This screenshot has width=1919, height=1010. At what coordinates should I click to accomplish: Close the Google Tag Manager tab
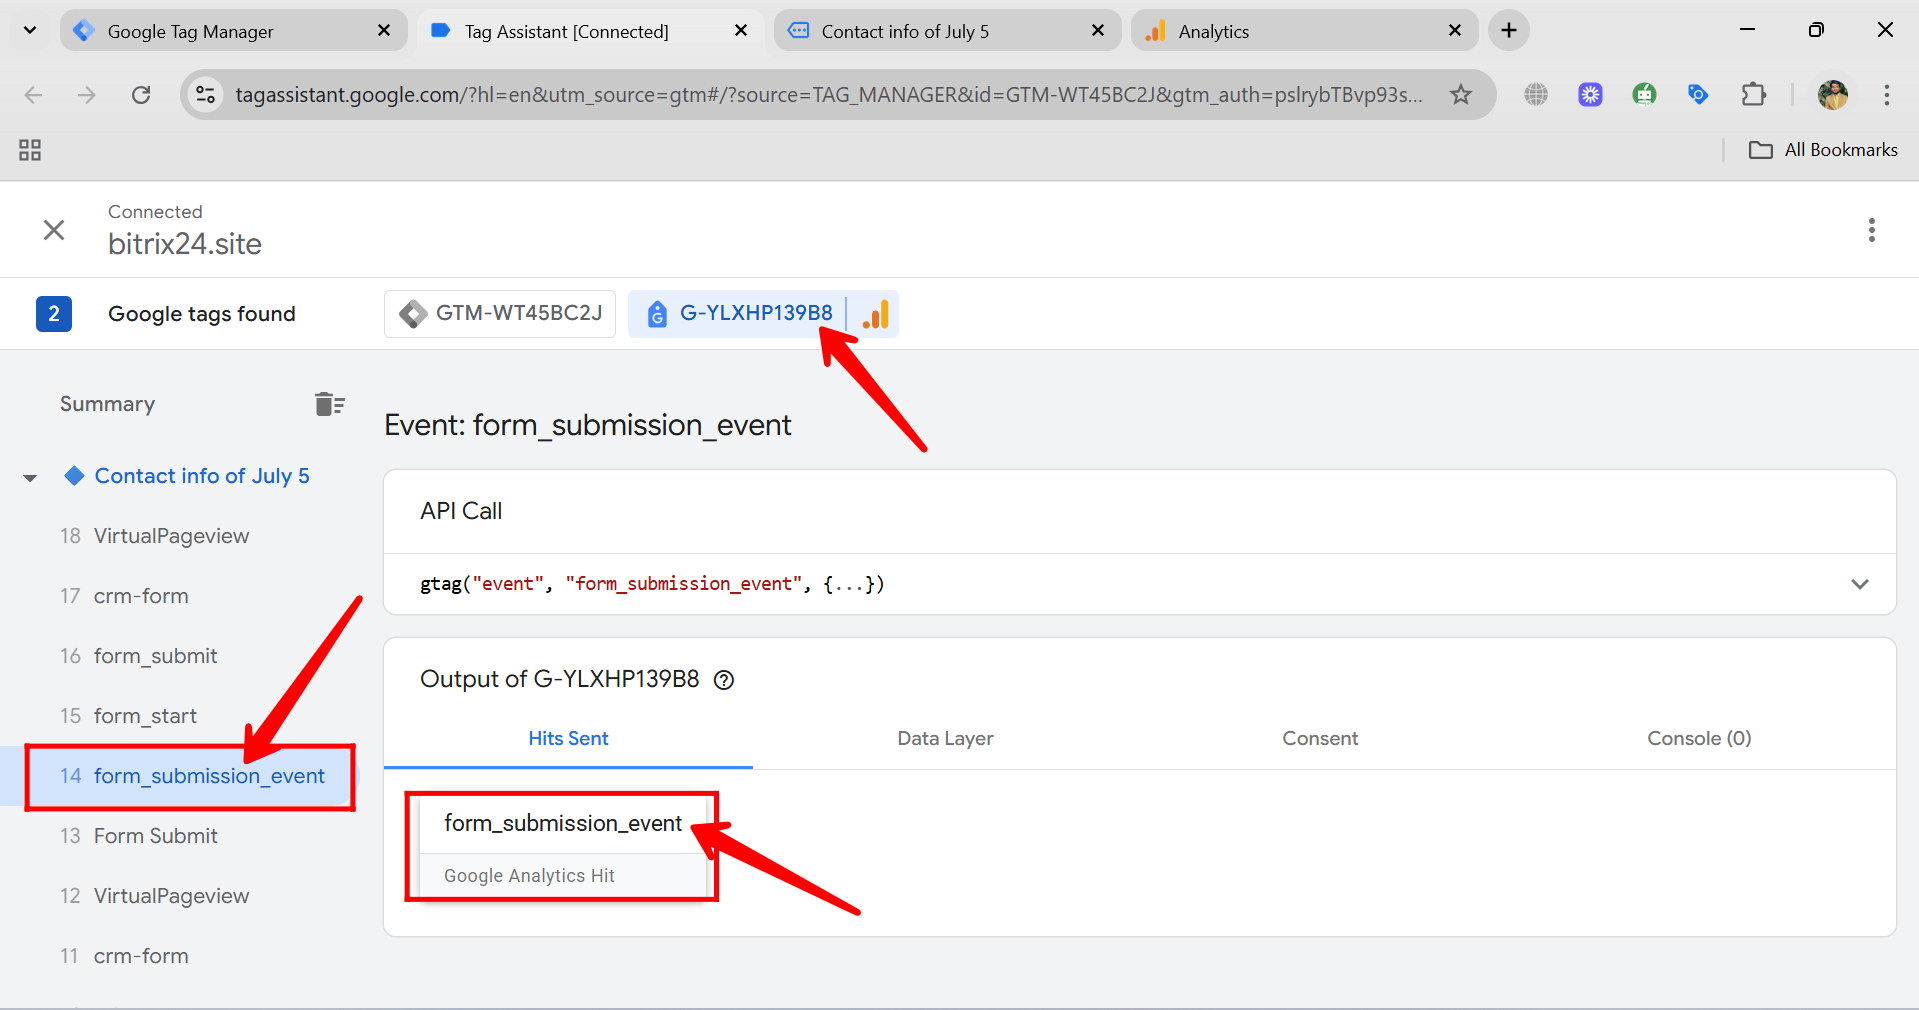tap(384, 31)
